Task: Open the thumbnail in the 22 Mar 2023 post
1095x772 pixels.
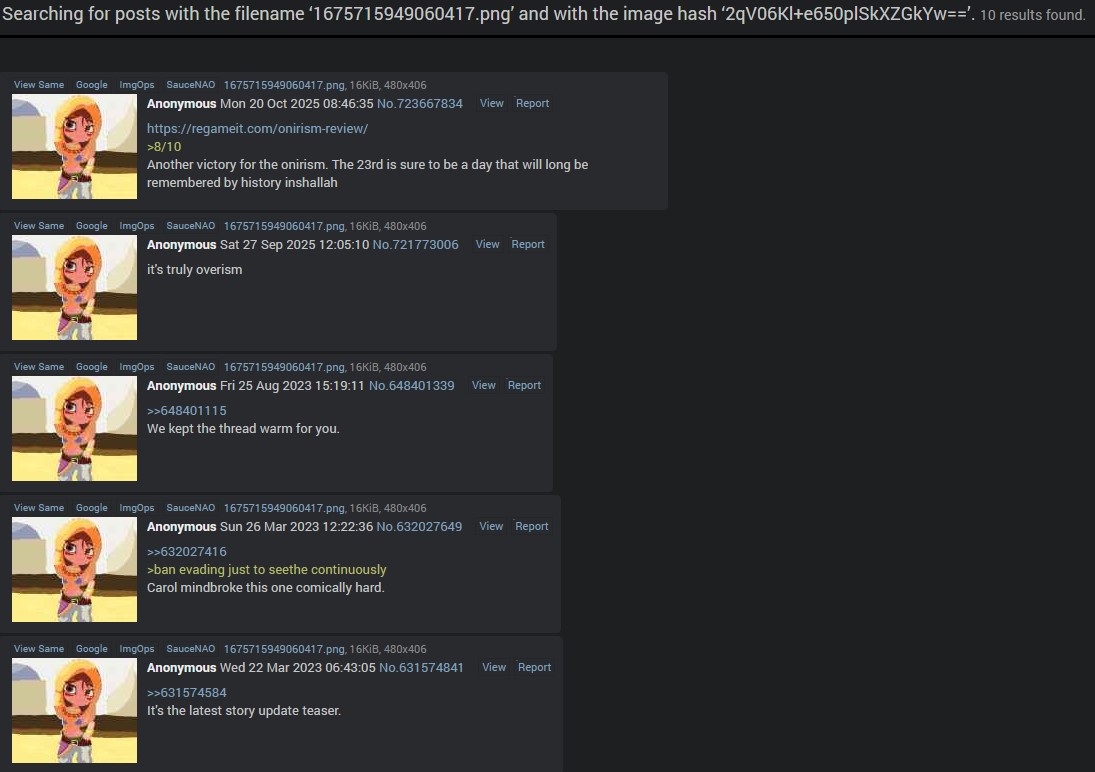Action: tap(75, 711)
